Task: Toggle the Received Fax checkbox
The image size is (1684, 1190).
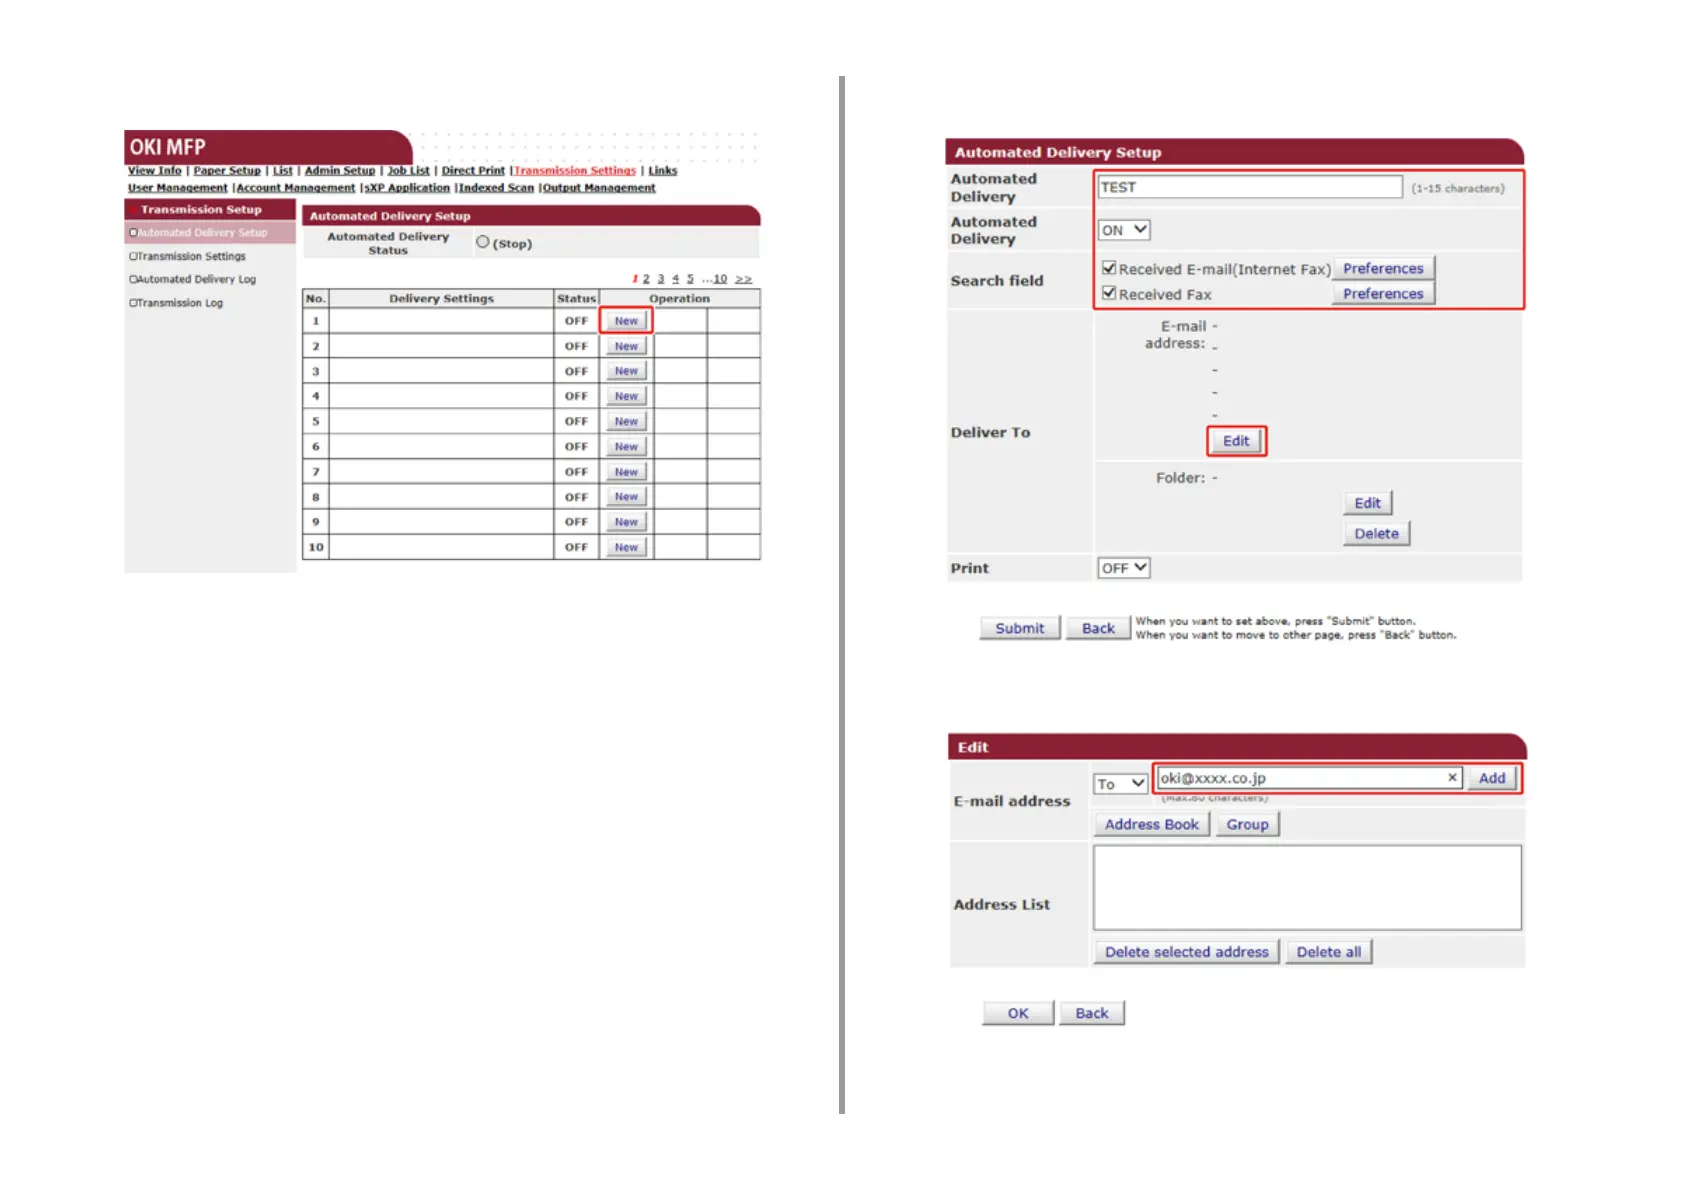Action: click(1108, 293)
